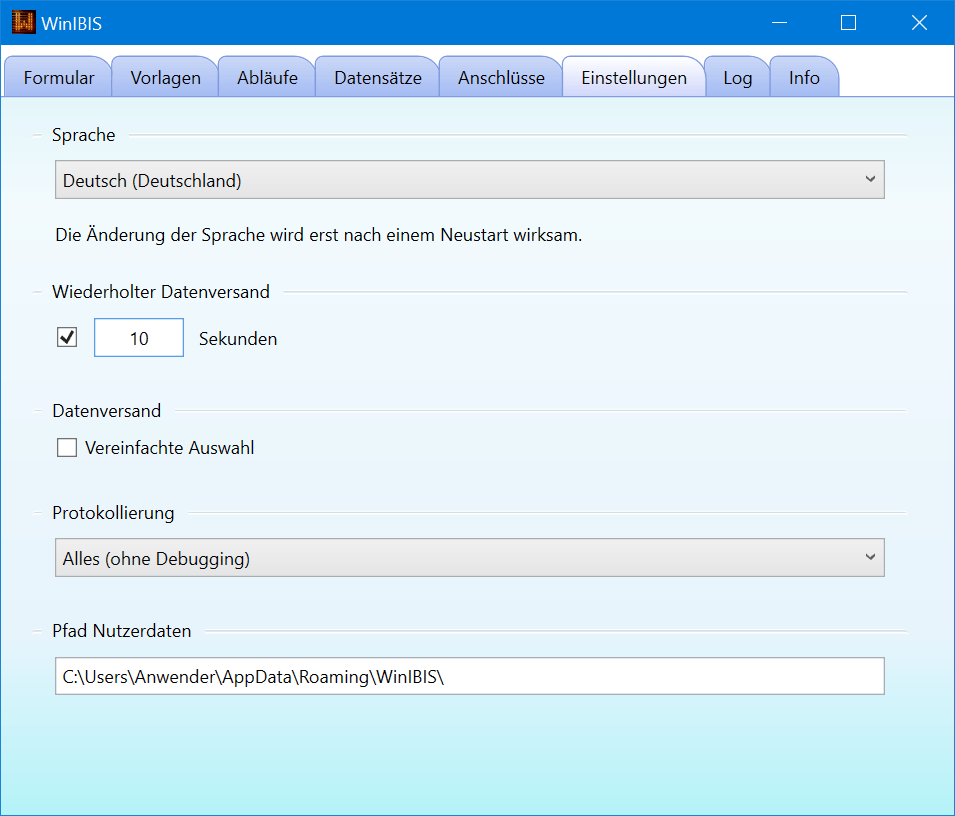This screenshot has width=955, height=816.
Task: Minimize the WinIBIS window
Action: (779, 23)
